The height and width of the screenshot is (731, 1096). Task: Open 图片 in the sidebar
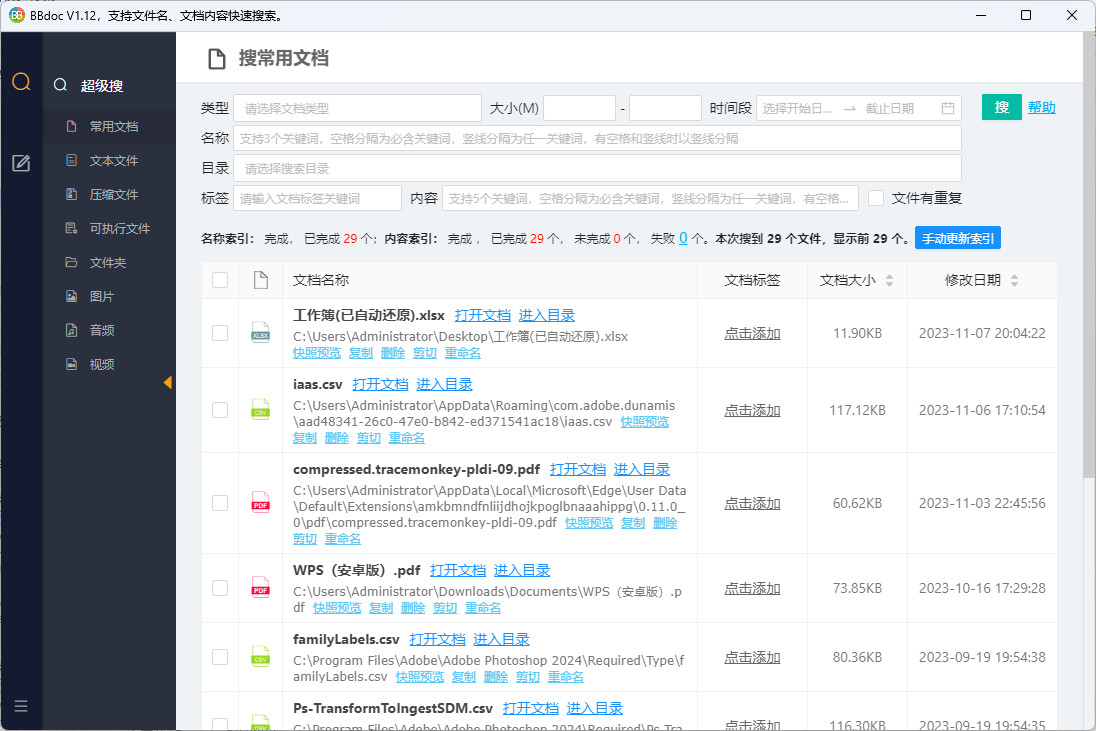(x=109, y=296)
